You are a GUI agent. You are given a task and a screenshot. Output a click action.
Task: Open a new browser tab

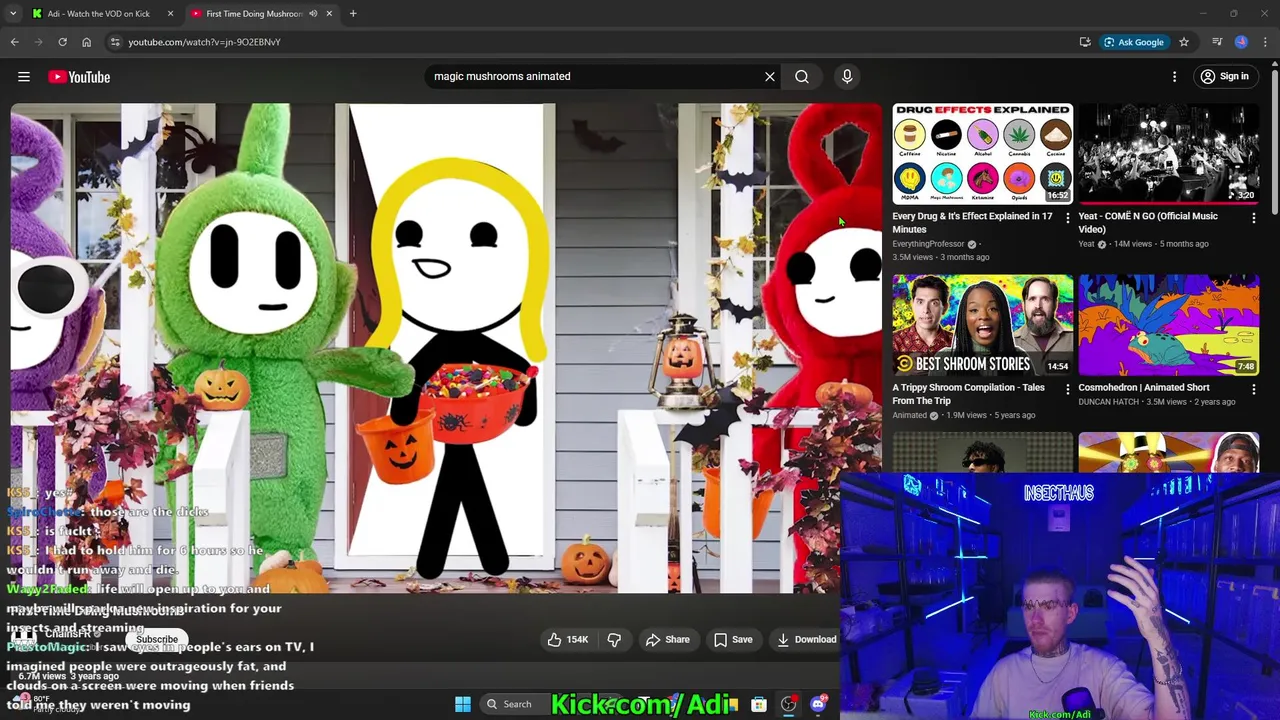point(353,14)
